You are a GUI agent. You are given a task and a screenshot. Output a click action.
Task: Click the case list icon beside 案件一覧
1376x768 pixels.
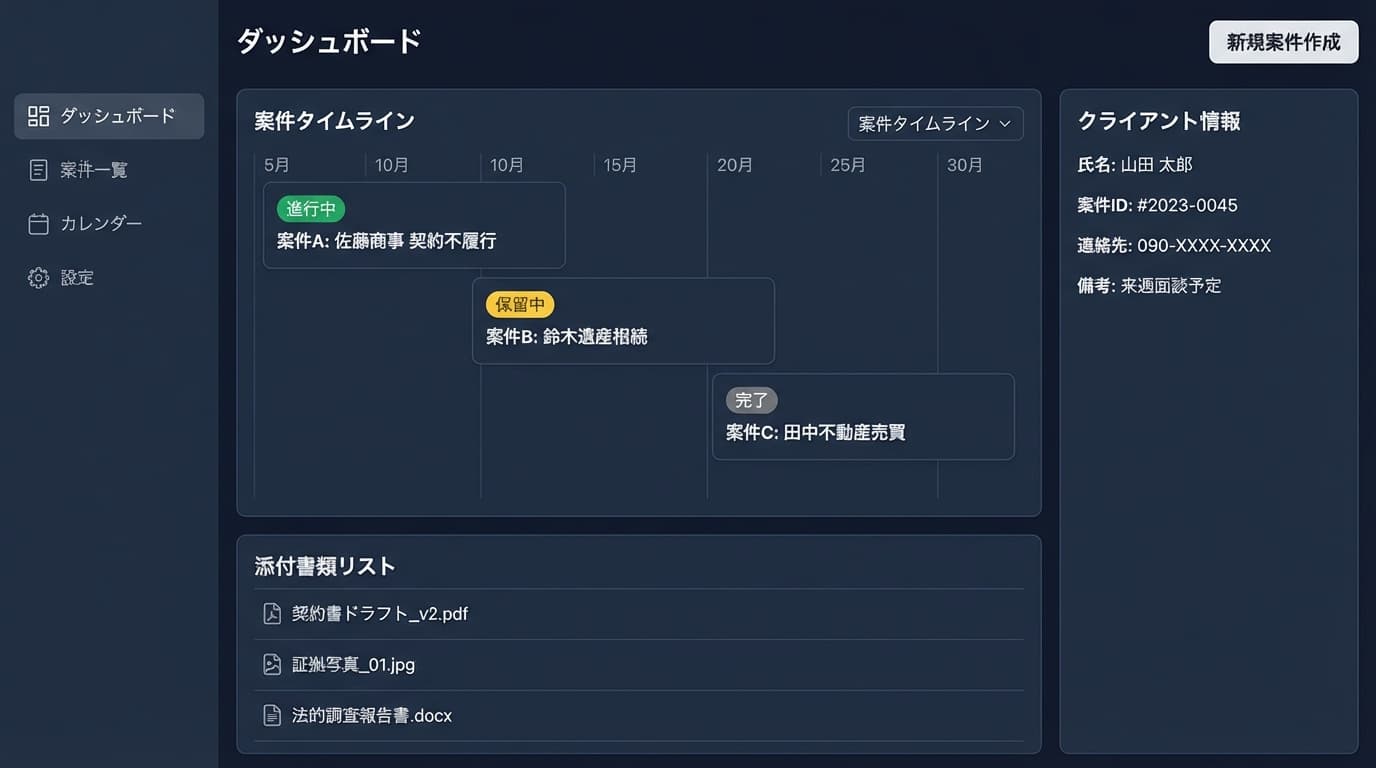(x=38, y=169)
